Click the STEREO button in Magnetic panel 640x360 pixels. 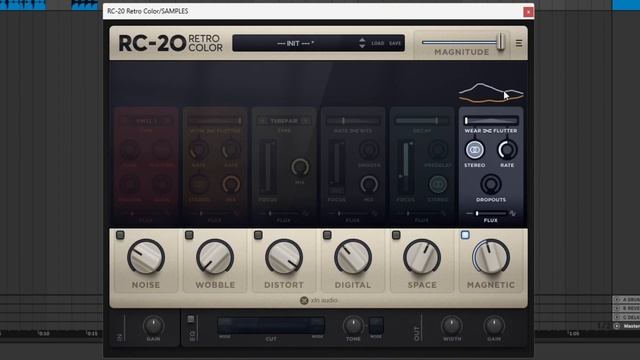point(474,150)
